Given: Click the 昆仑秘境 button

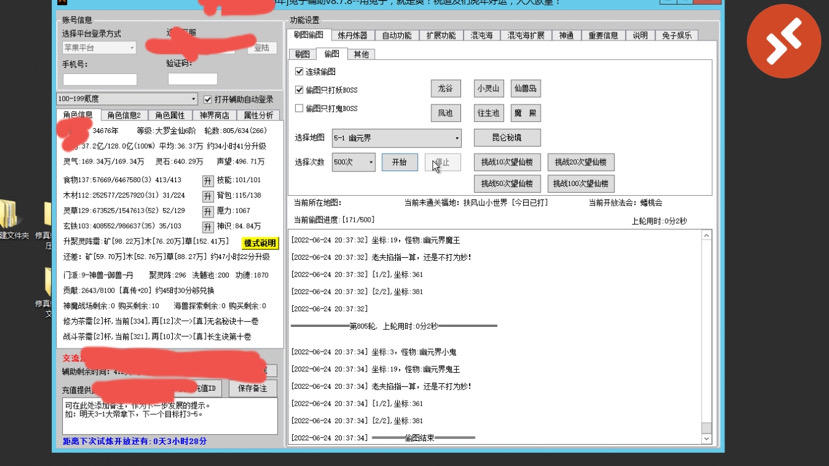Looking at the screenshot, I should (506, 138).
